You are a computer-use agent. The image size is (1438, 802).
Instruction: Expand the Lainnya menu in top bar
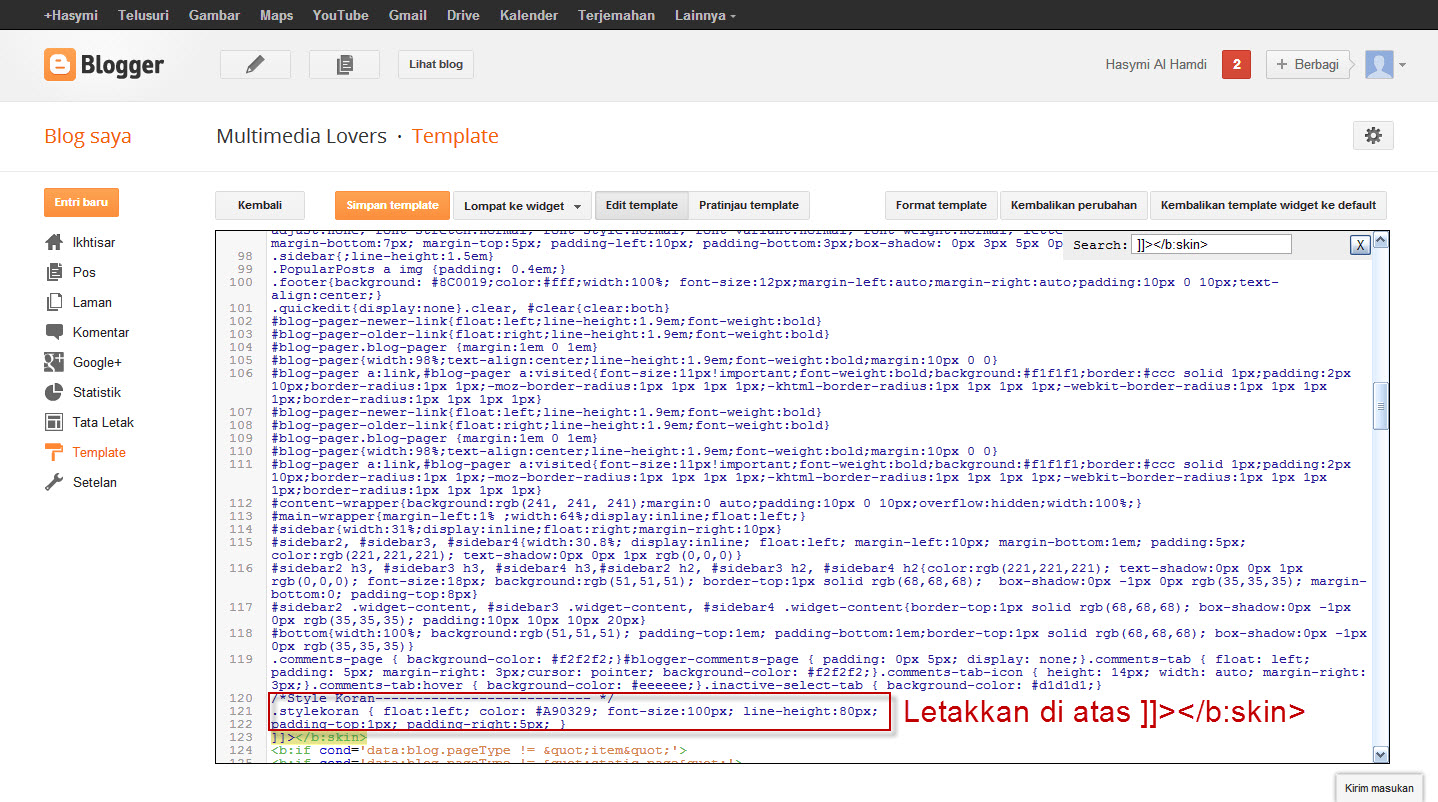coord(705,15)
